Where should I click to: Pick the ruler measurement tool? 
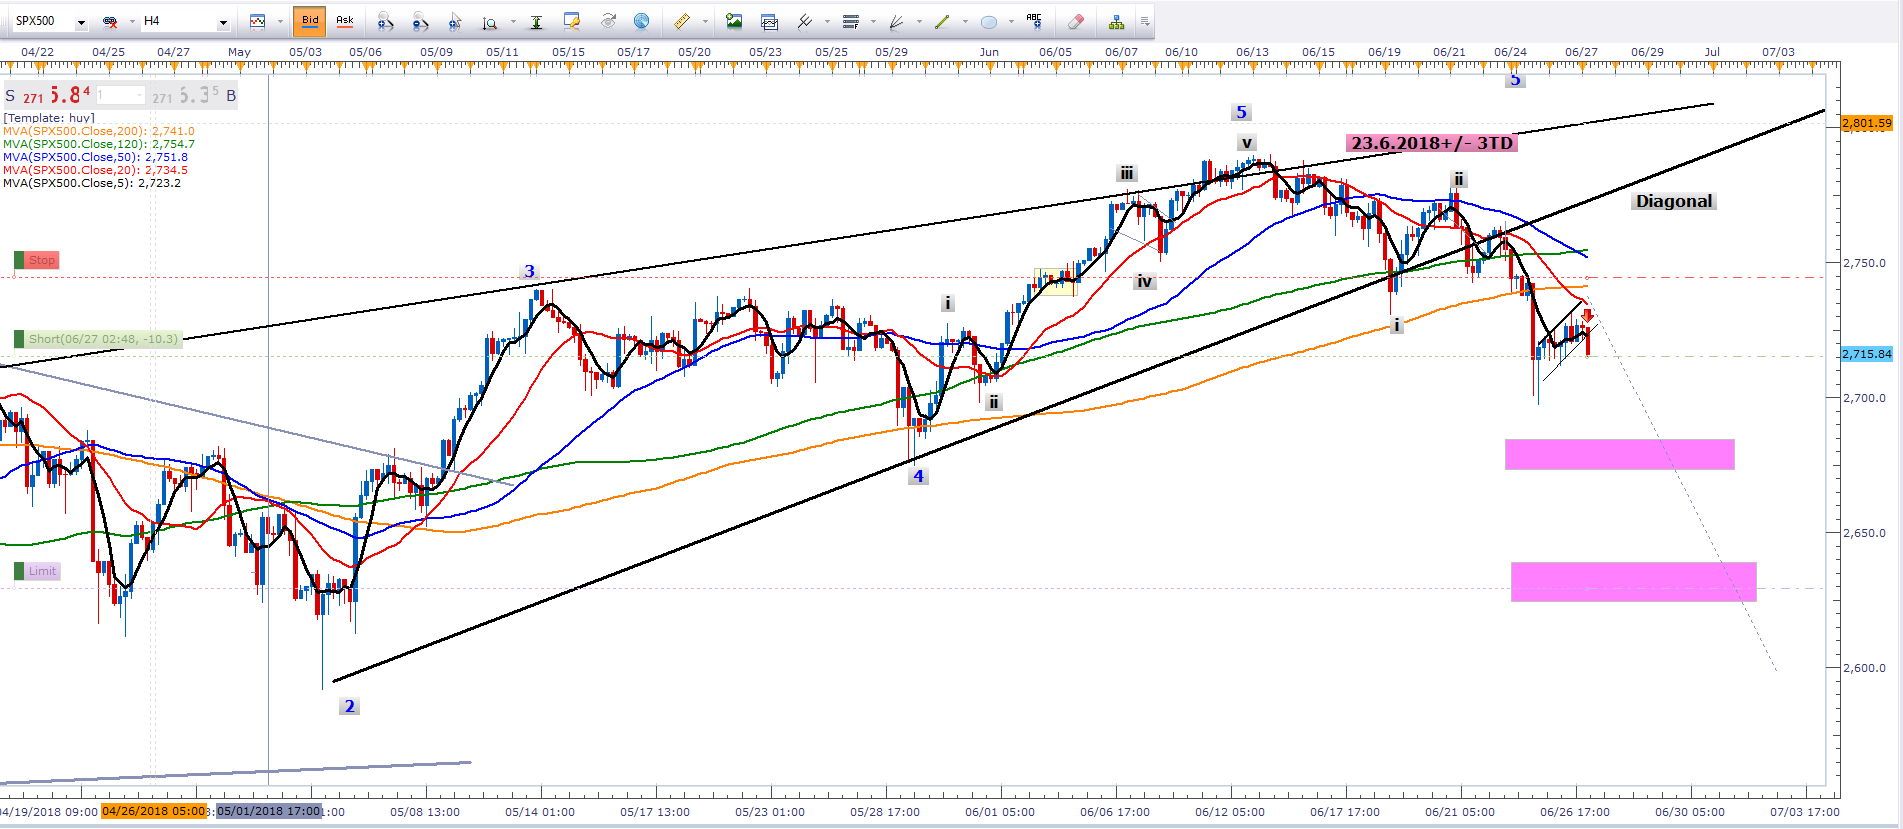tap(682, 21)
